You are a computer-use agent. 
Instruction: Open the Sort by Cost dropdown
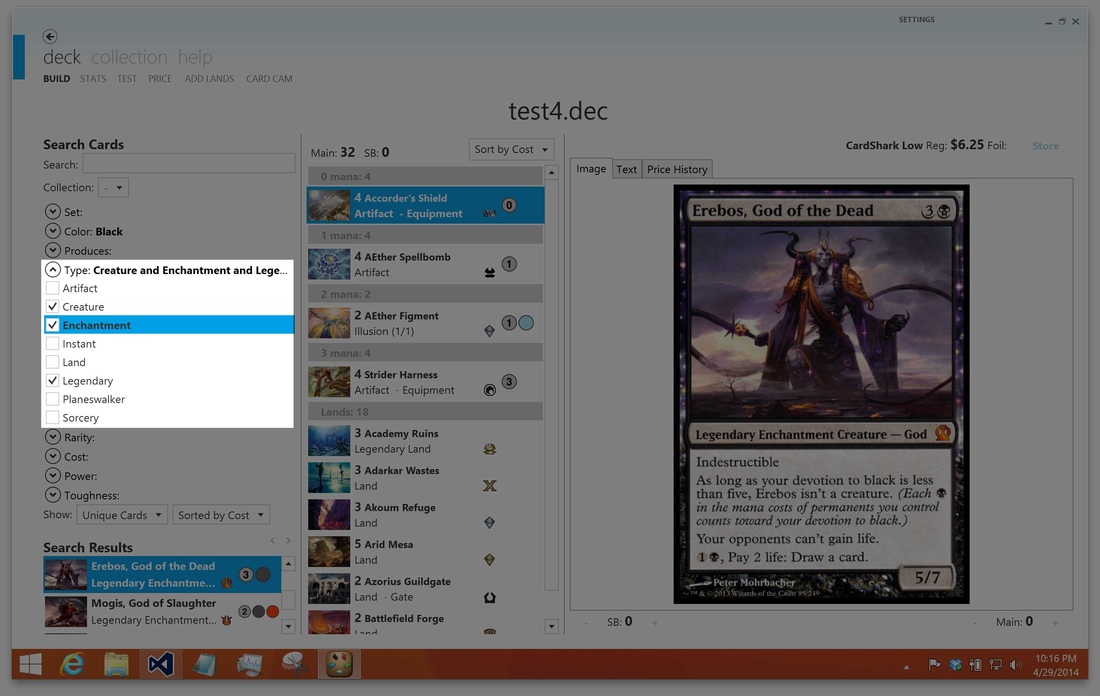pos(510,148)
